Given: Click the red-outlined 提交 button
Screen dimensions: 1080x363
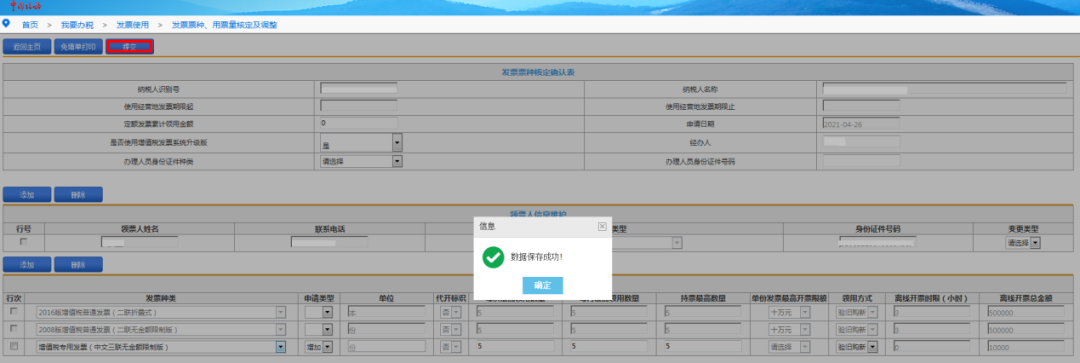Looking at the screenshot, I should click(x=129, y=47).
